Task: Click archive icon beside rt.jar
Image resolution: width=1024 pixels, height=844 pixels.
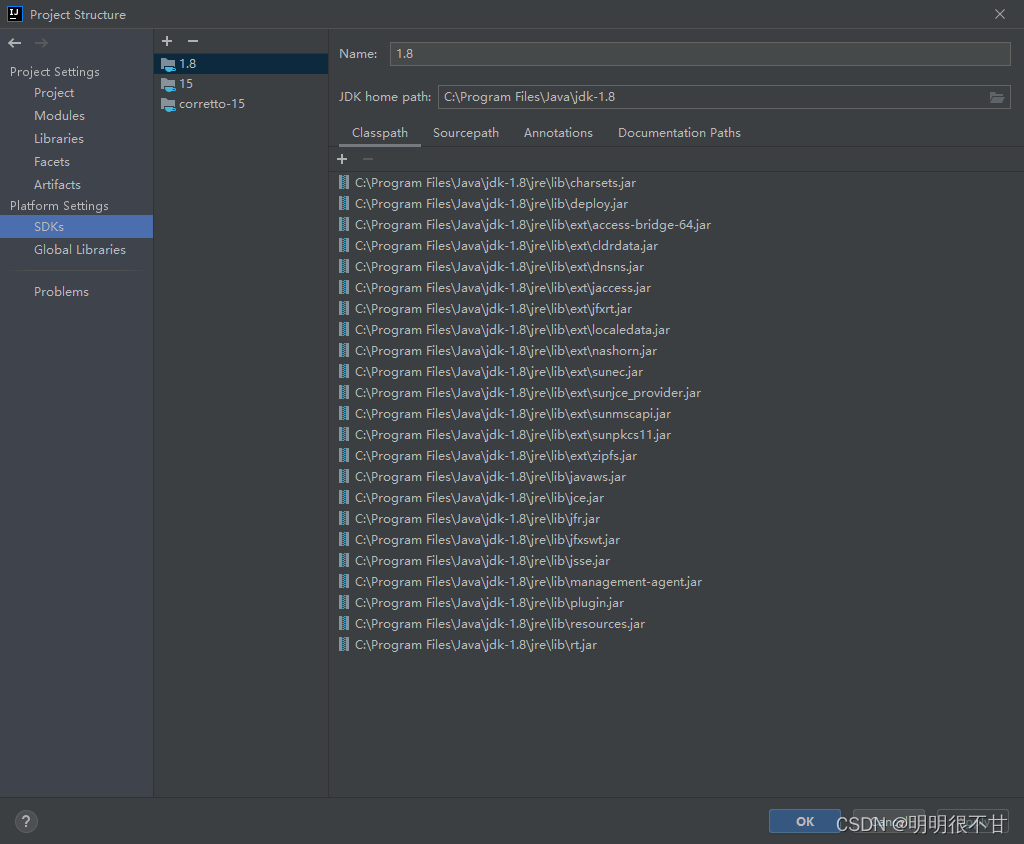Action: pos(344,645)
